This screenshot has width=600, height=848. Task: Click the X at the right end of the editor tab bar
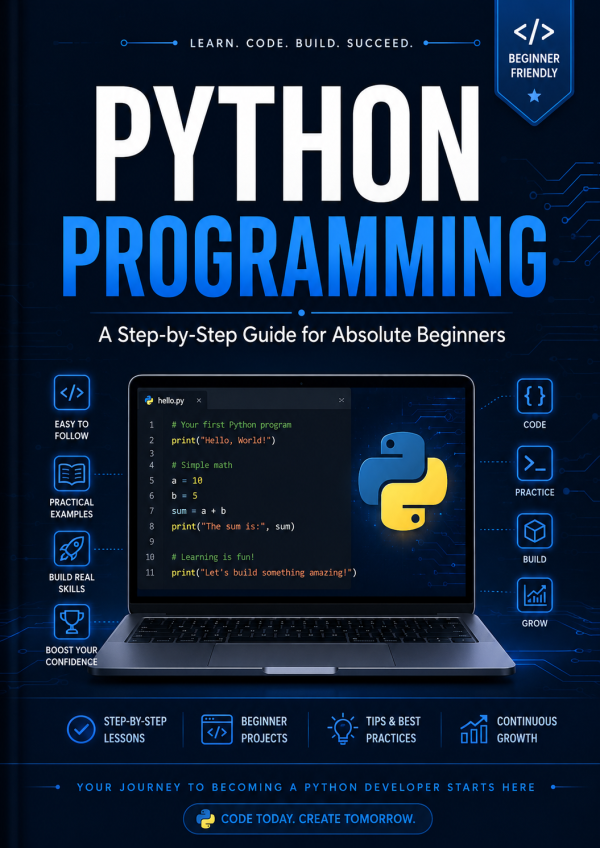click(341, 400)
